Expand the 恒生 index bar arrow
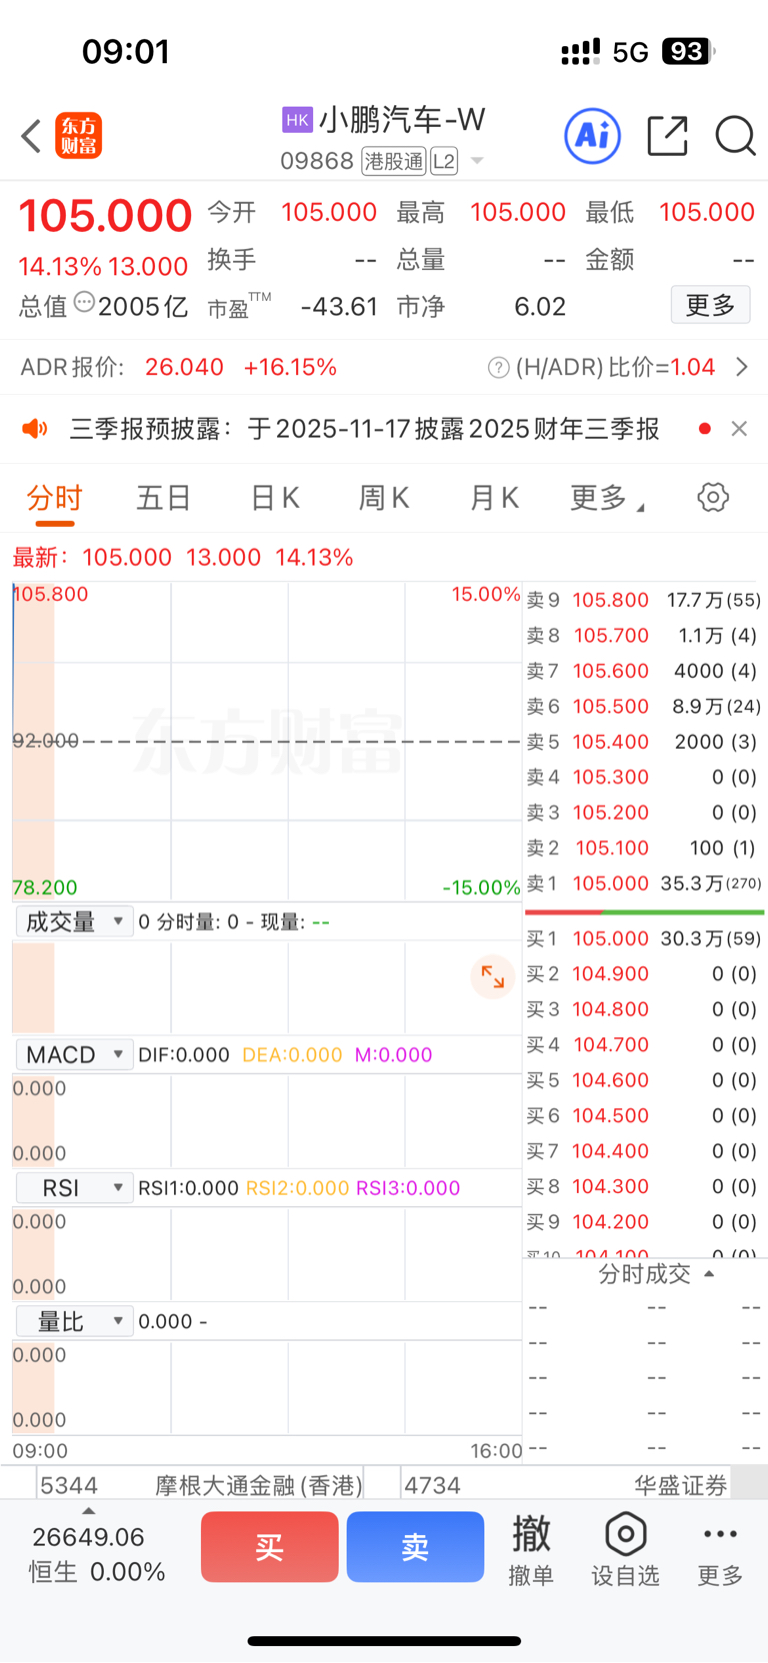Viewport: 768px width, 1663px height. pyautogui.click(x=88, y=1510)
